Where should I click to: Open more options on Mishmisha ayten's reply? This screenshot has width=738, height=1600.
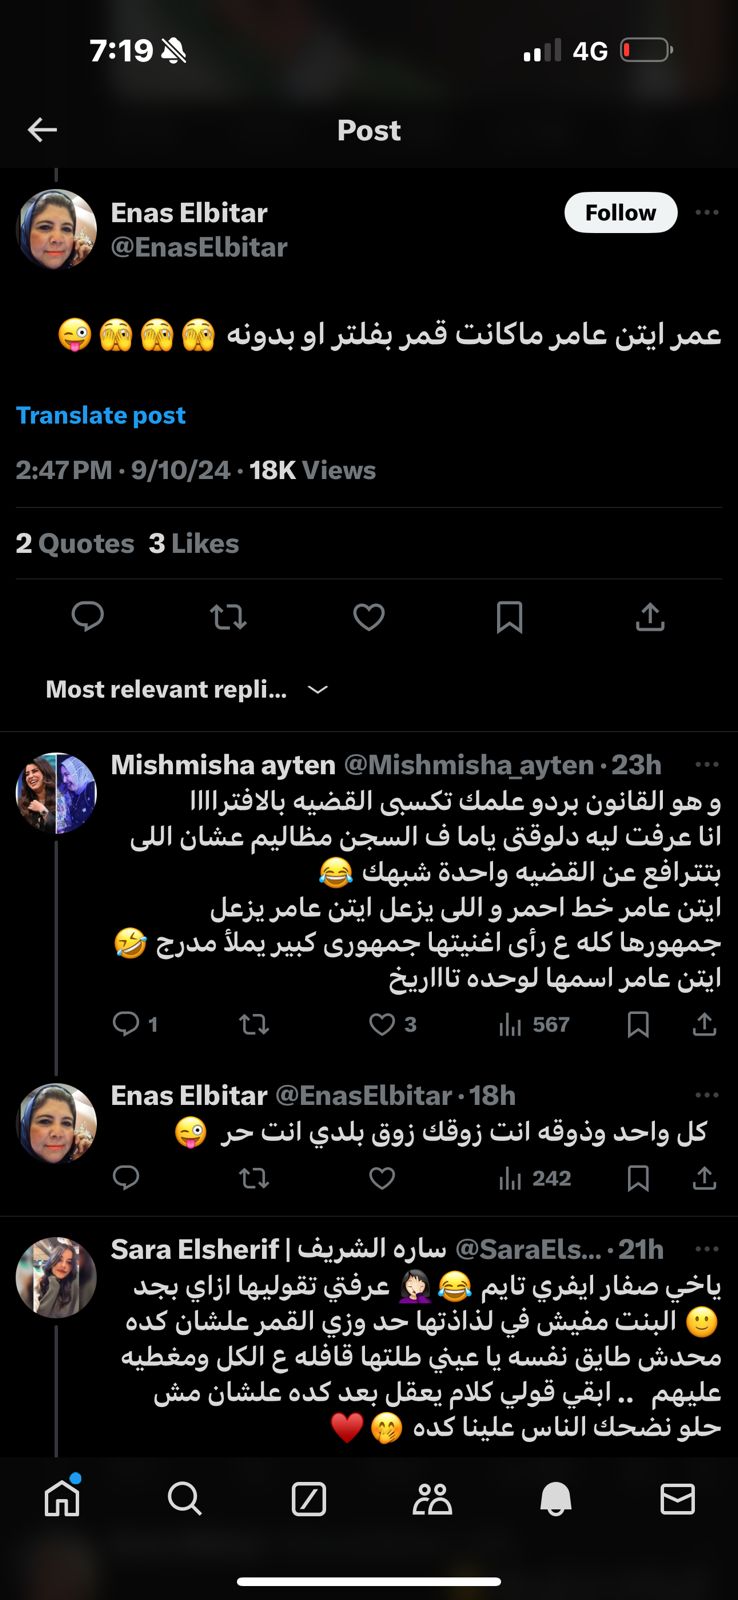pyautogui.click(x=707, y=765)
